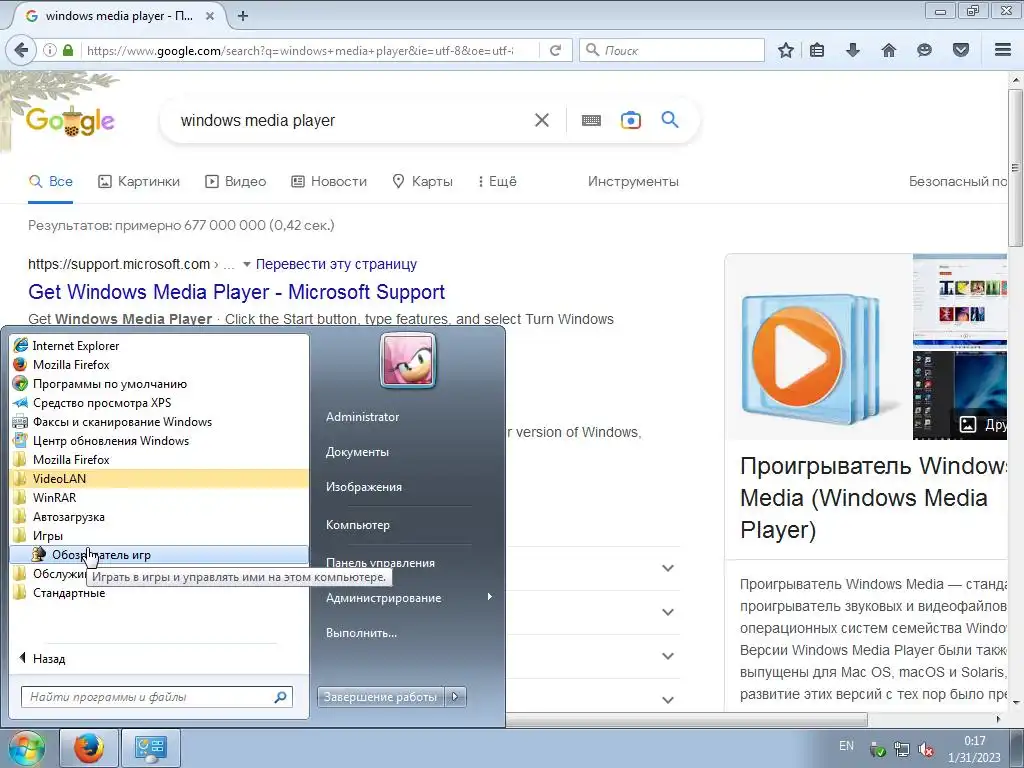Click the Firefox Поиск search box
Viewport: 1024px width, 768px height.
tap(671, 50)
